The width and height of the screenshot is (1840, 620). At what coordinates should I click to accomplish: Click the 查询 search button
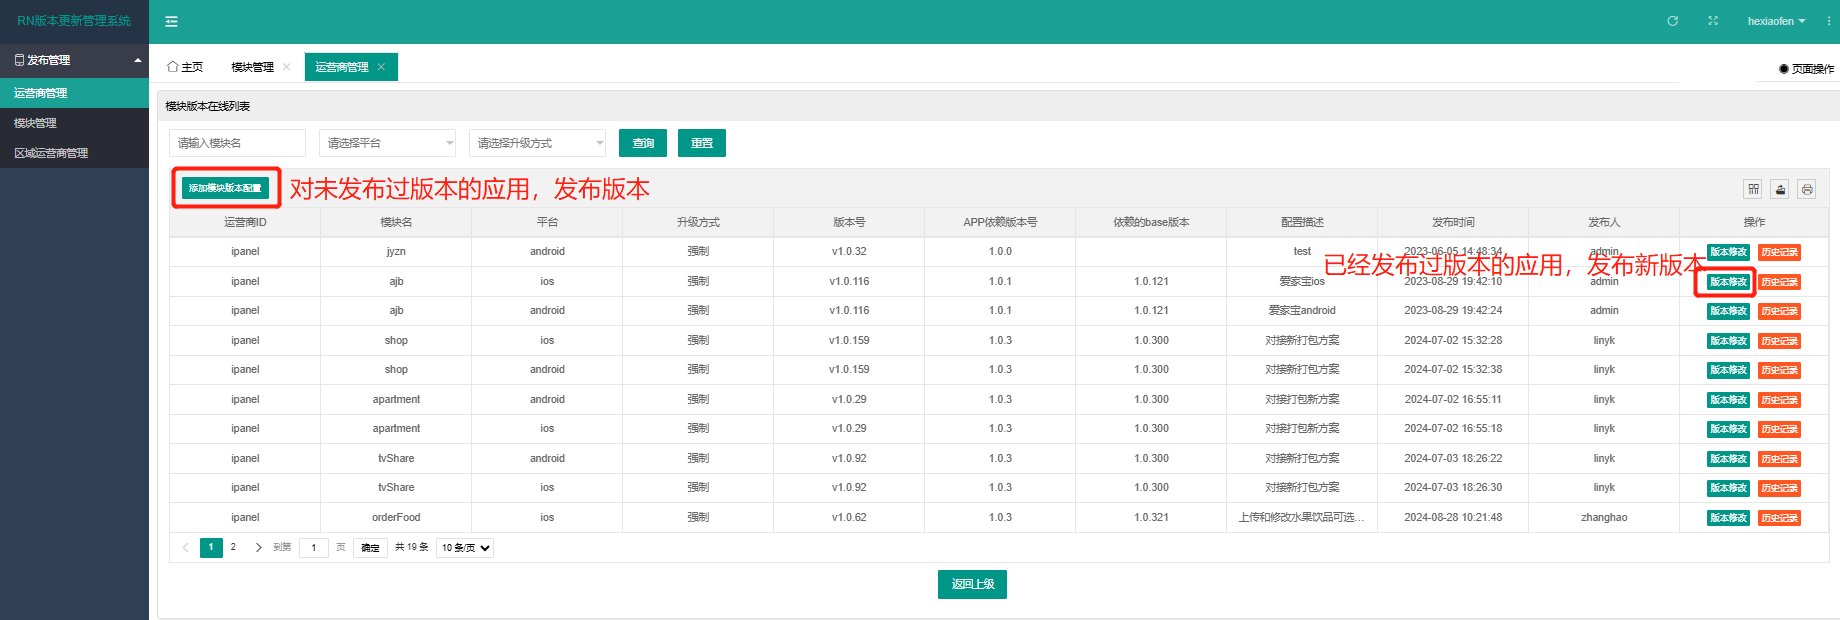pos(643,143)
